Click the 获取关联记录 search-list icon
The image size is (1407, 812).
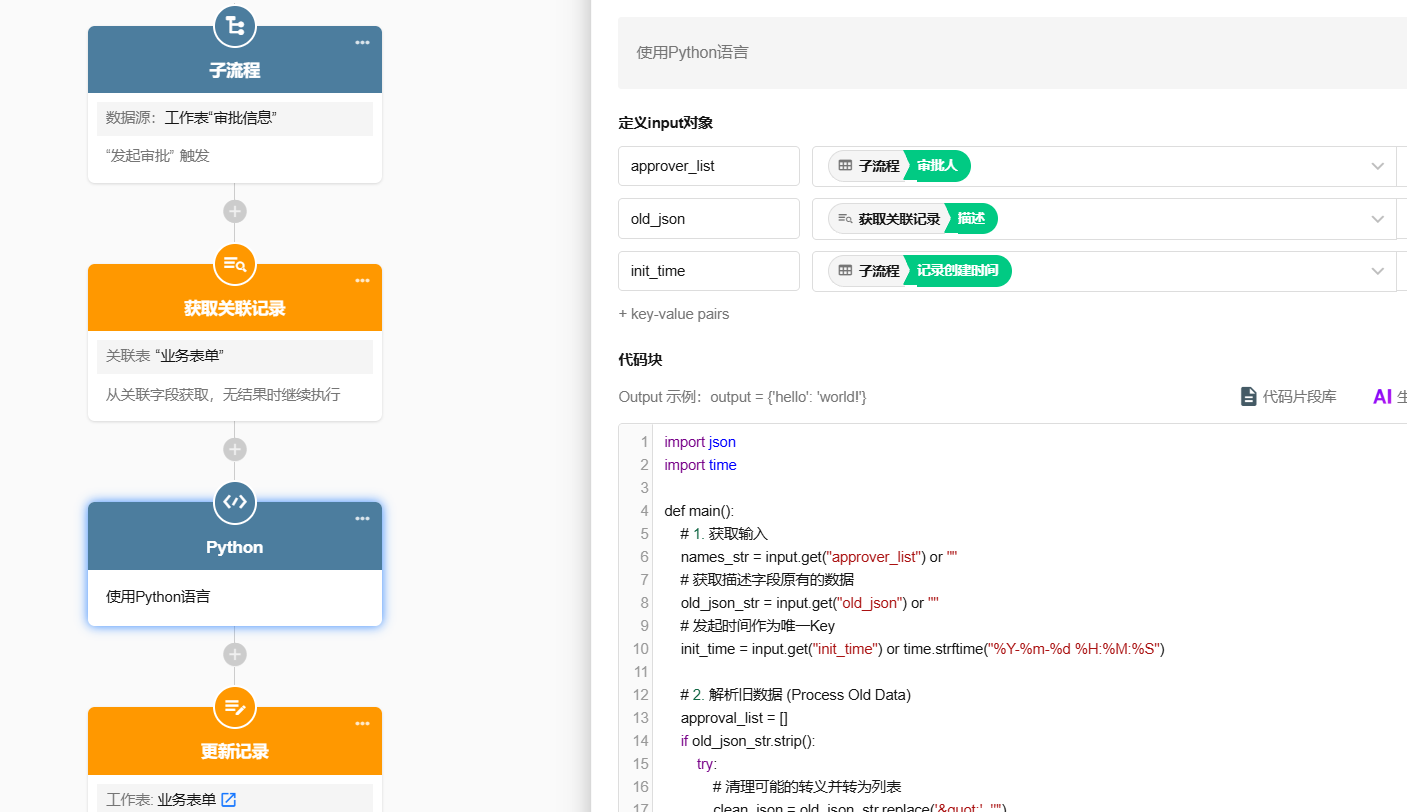coord(235,264)
